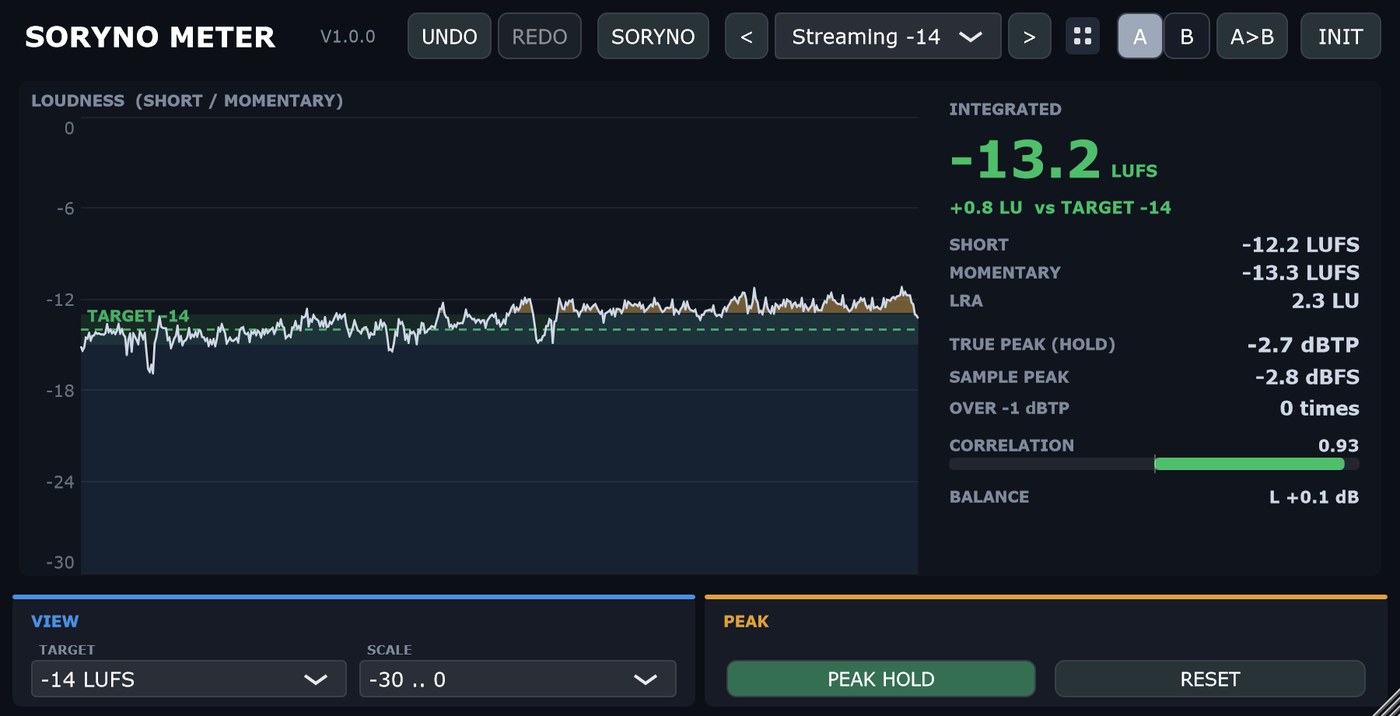The image size is (1400, 716).
Task: Click the TARGET -14 line label in graph
Action: click(x=138, y=316)
